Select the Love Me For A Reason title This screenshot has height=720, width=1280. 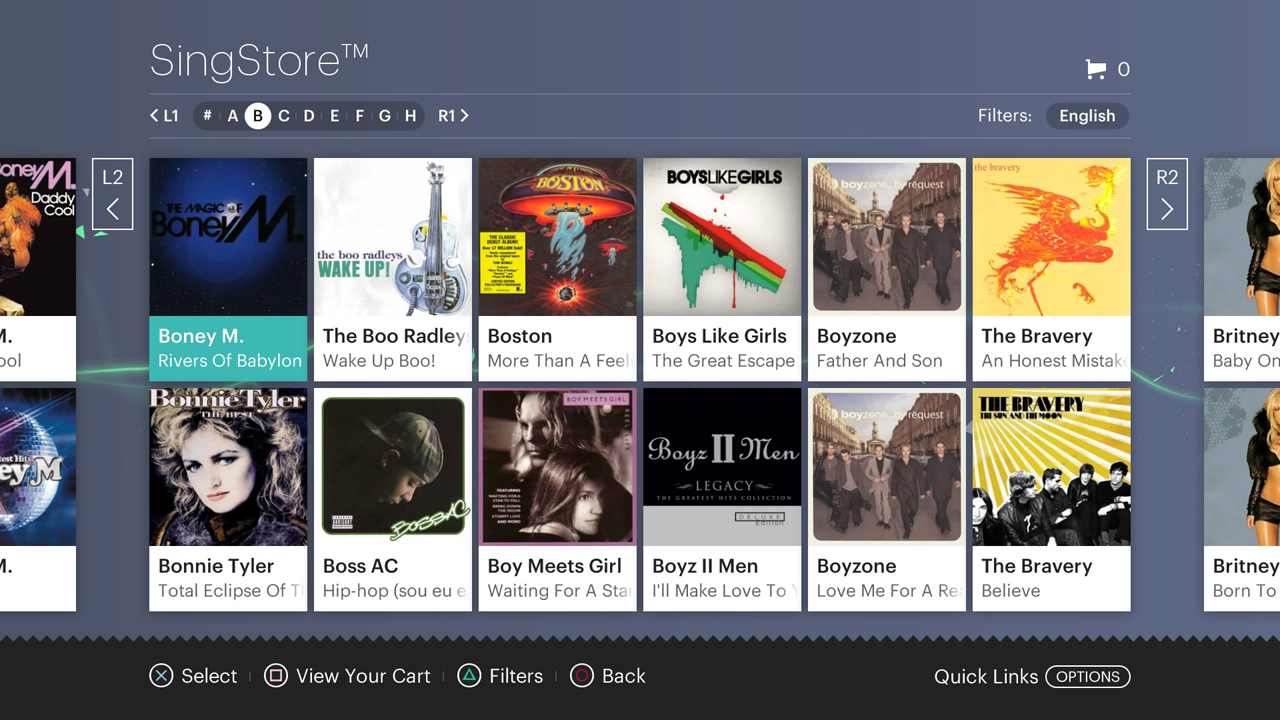[x=889, y=591]
